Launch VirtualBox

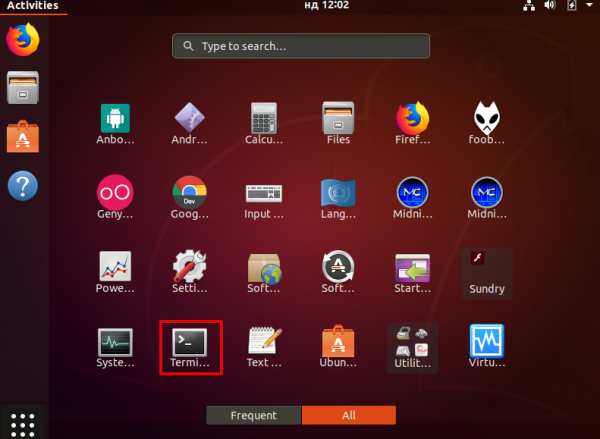coord(487,347)
